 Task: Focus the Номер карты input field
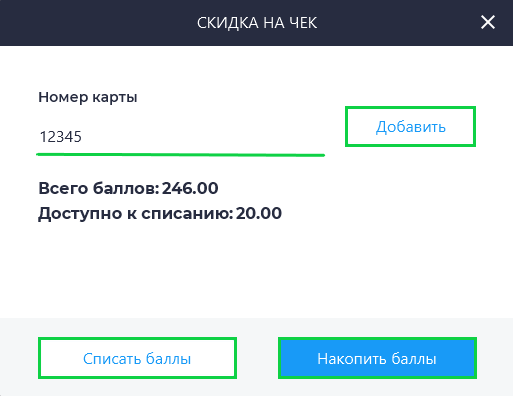pos(180,137)
